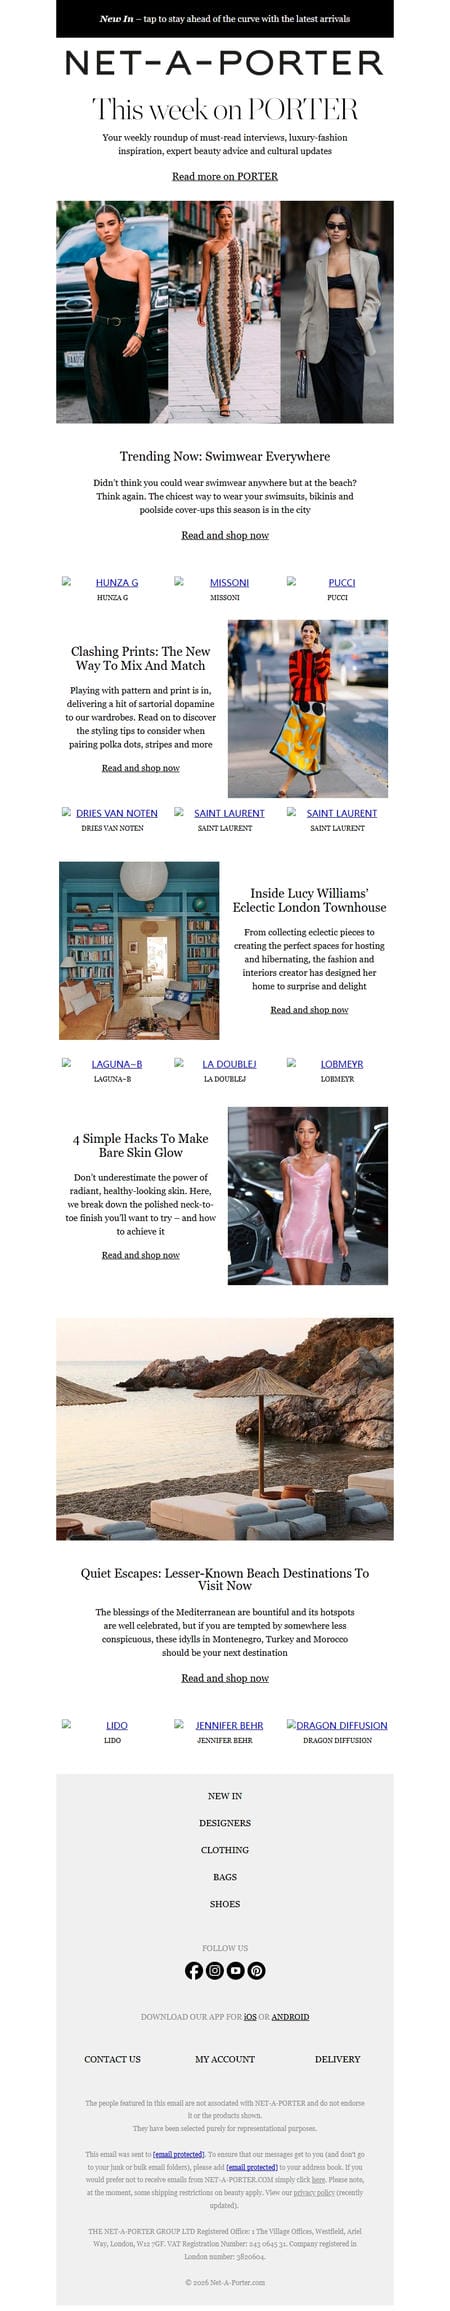The image size is (450, 2311).
Task: Click the Lucy Williams townhouse photo
Action: 139,950
